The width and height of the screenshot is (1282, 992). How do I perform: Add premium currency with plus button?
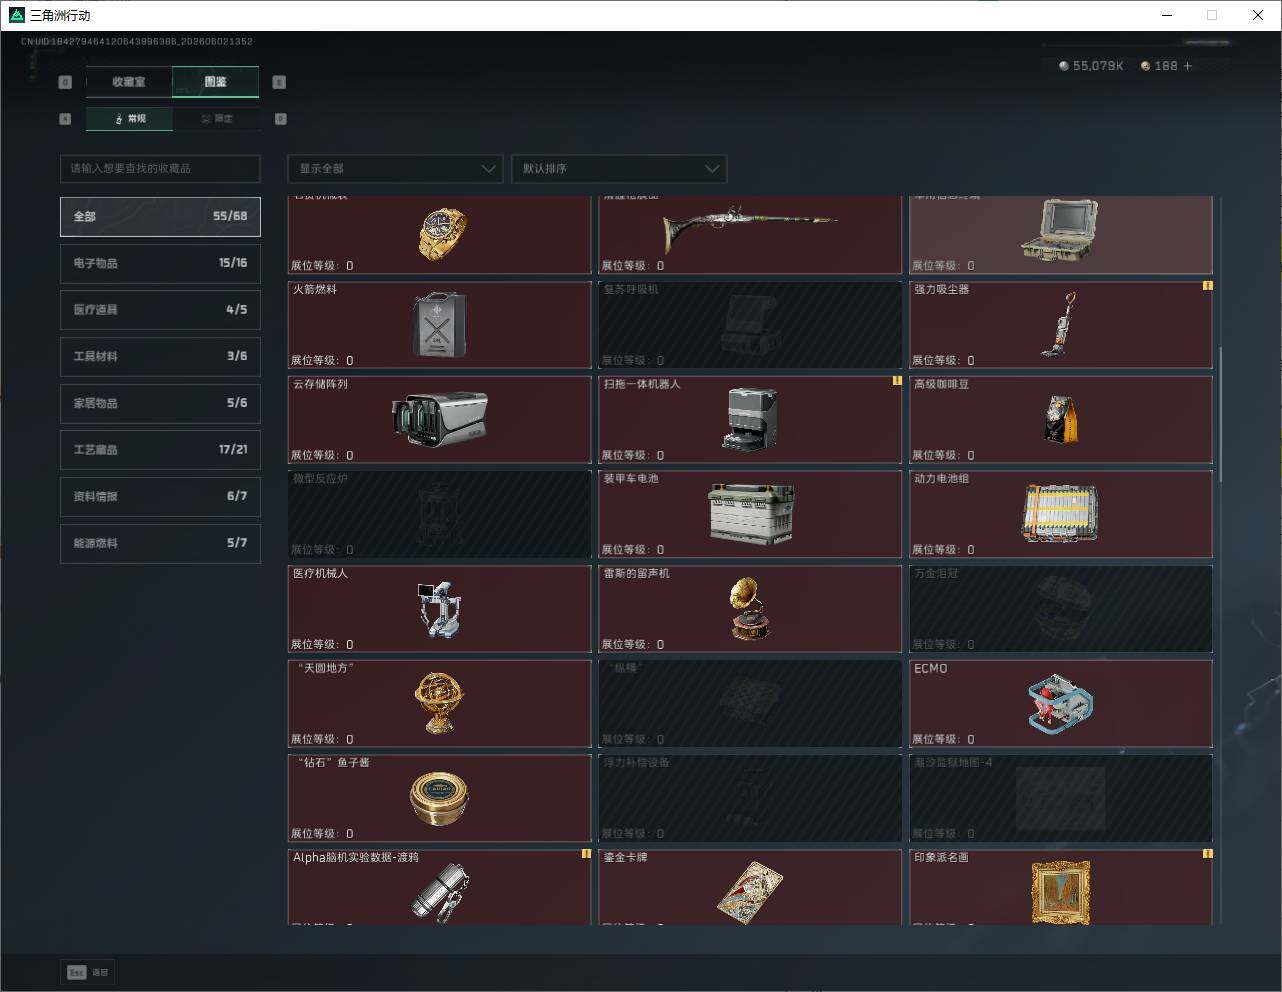click(1188, 66)
